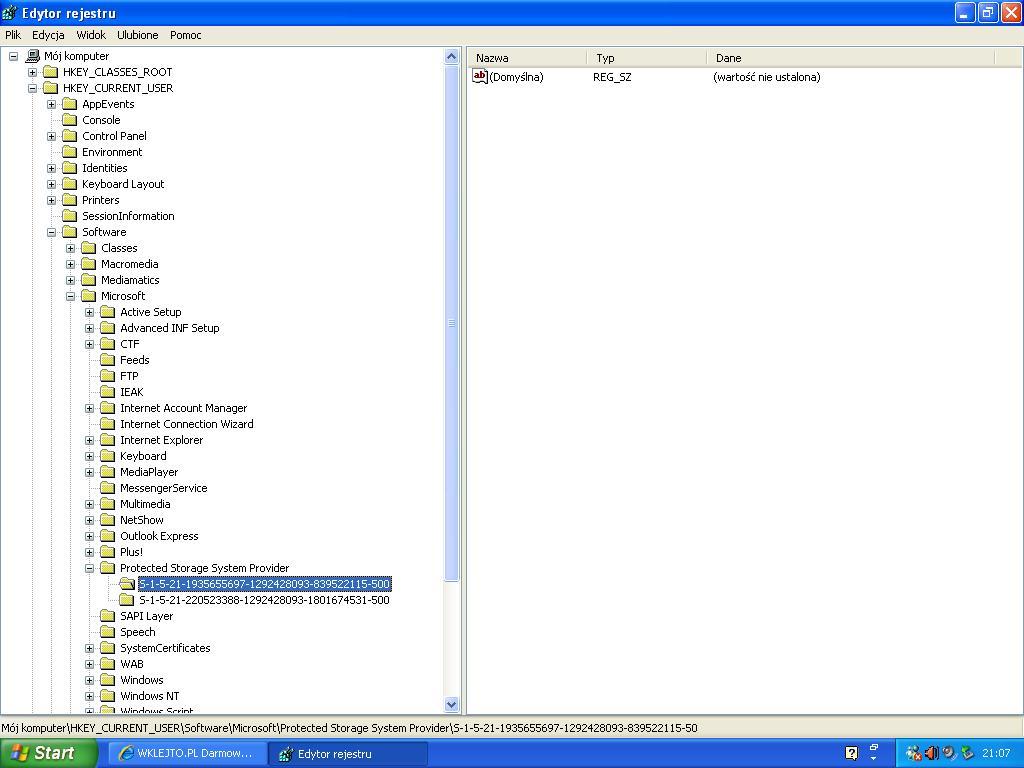Viewport: 1024px width, 768px height.
Task: Open the Ulubione menu
Action: point(138,35)
